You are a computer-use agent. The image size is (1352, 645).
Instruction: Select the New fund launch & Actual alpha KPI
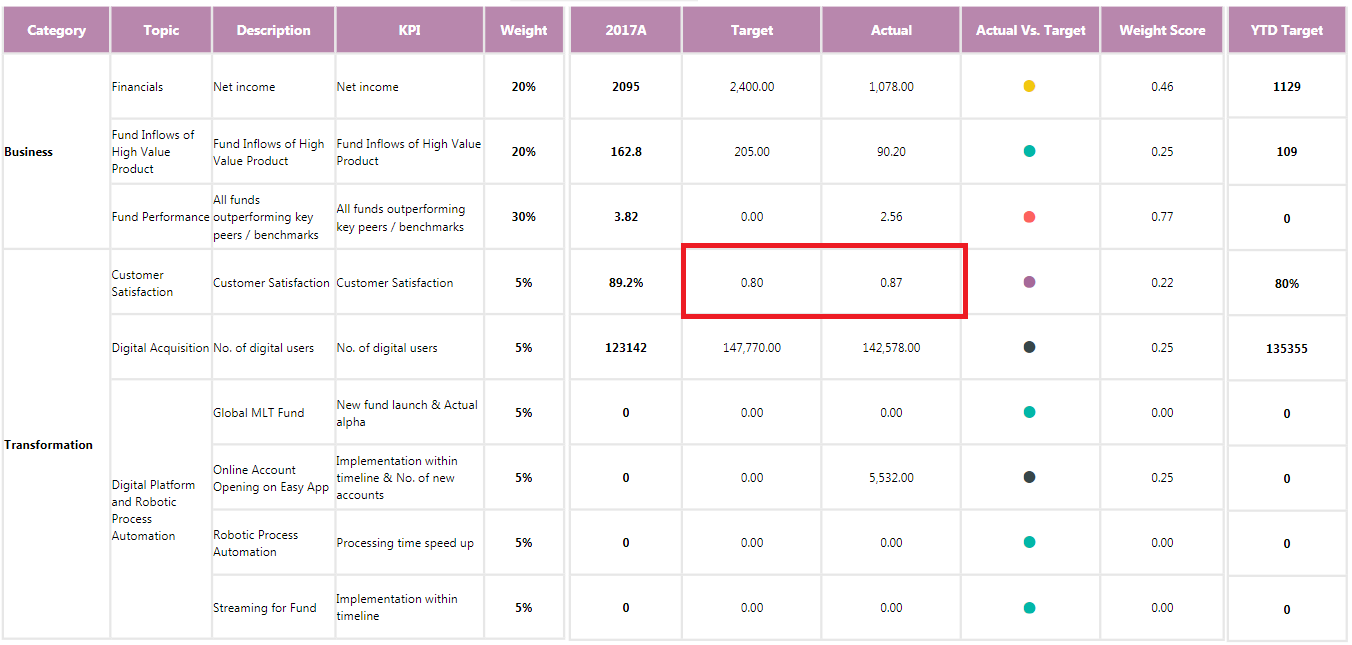tap(409, 413)
